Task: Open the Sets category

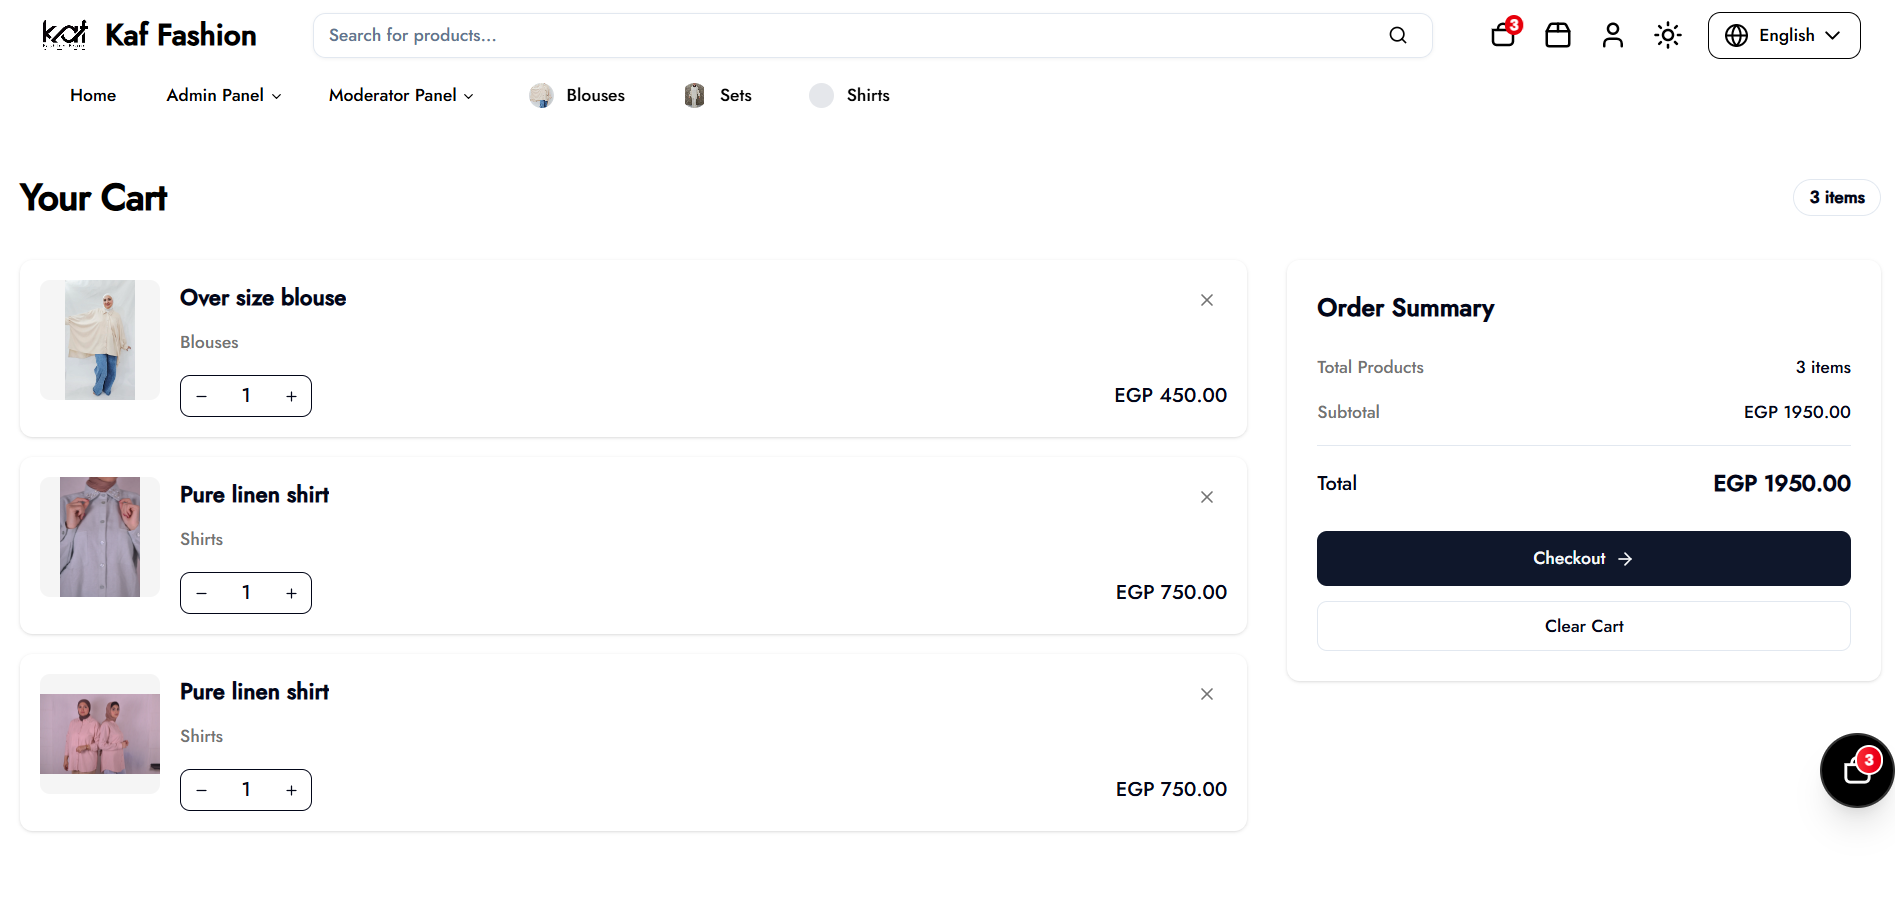Action: coord(717,95)
